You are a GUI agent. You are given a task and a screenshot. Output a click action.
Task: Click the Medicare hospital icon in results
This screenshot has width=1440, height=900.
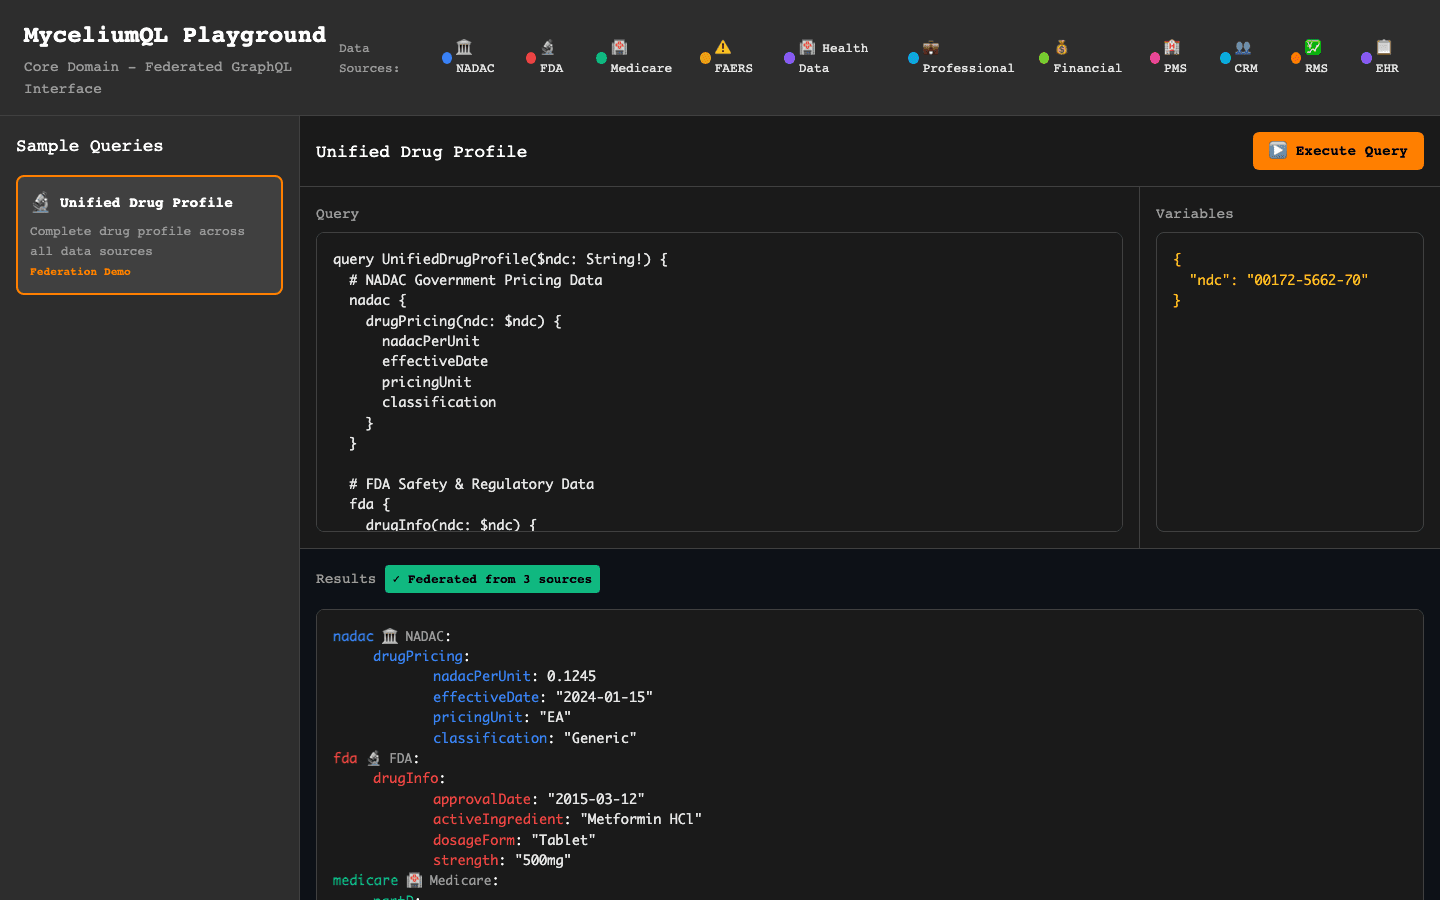tap(414, 880)
